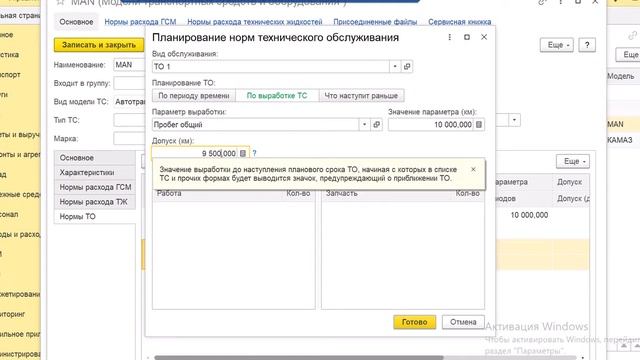The height and width of the screenshot is (360, 640).
Task: Maximize the planning norms dialog
Action: point(467,37)
